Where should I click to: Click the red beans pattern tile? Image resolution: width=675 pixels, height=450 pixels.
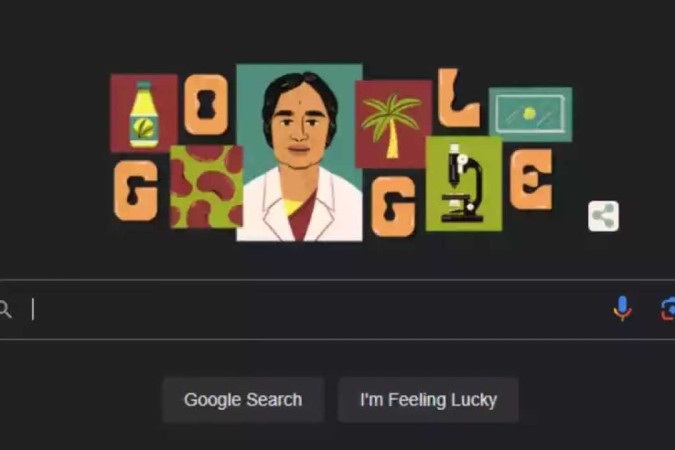207,186
